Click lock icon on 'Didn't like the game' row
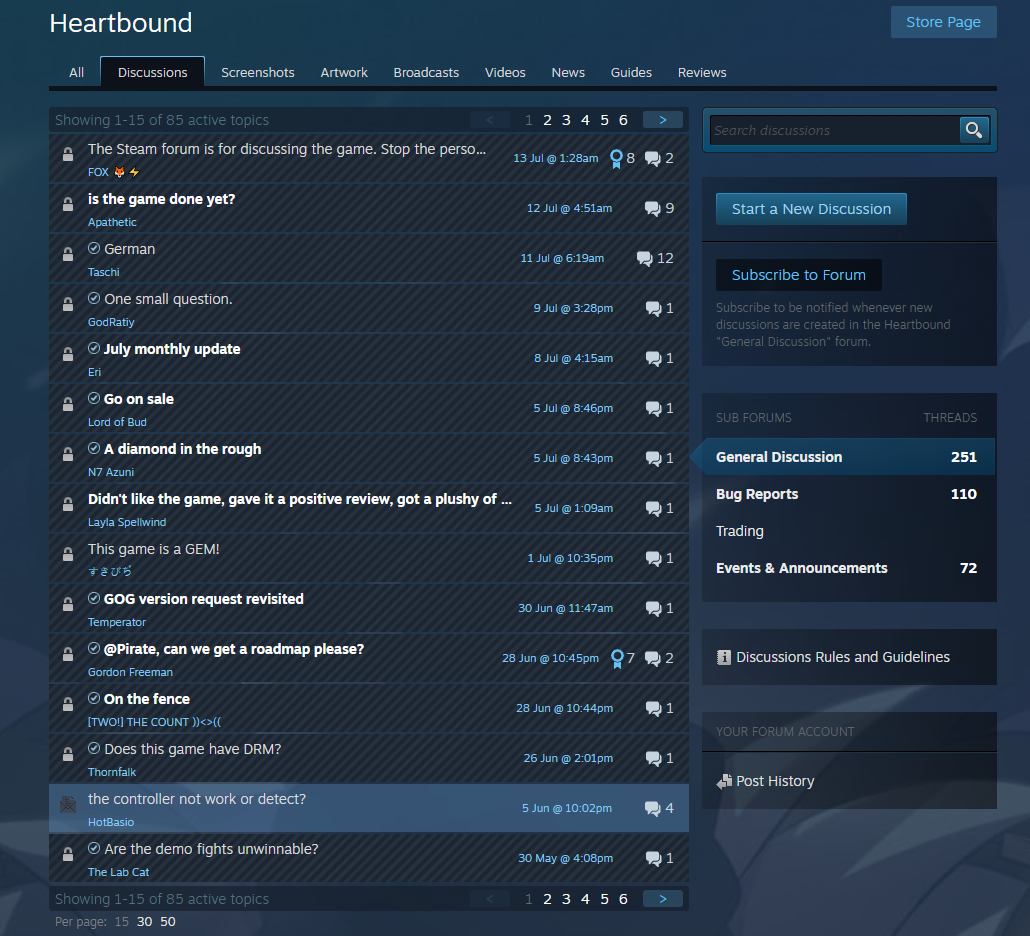Image resolution: width=1030 pixels, height=936 pixels. [x=68, y=504]
